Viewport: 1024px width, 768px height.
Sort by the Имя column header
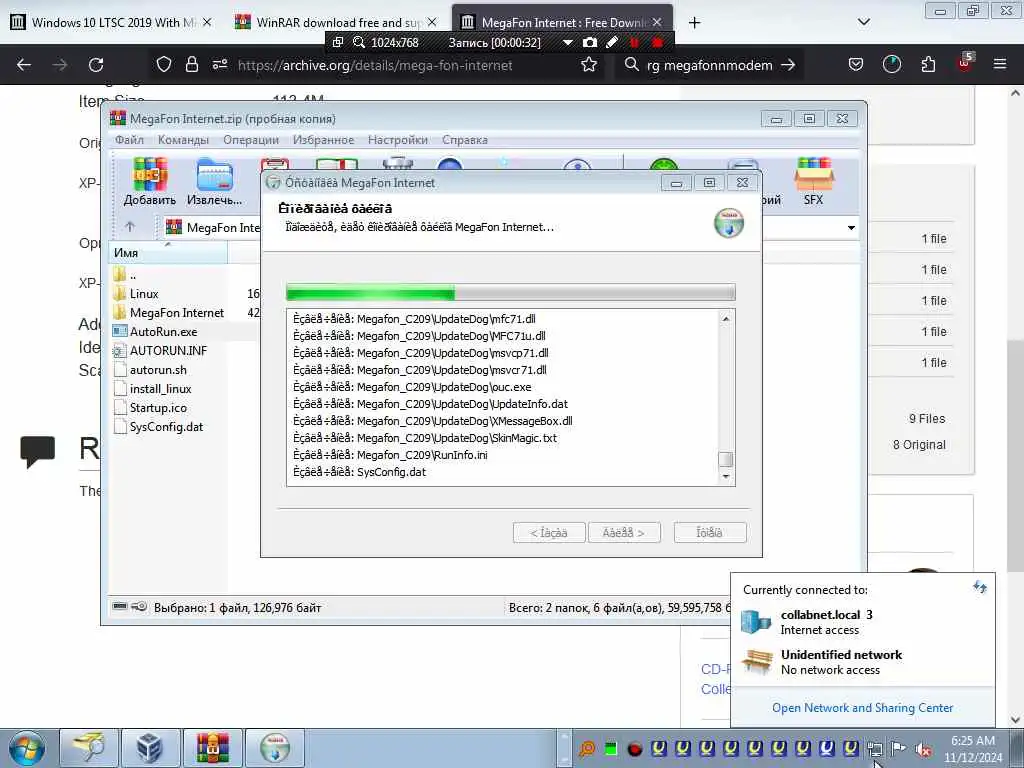point(168,253)
